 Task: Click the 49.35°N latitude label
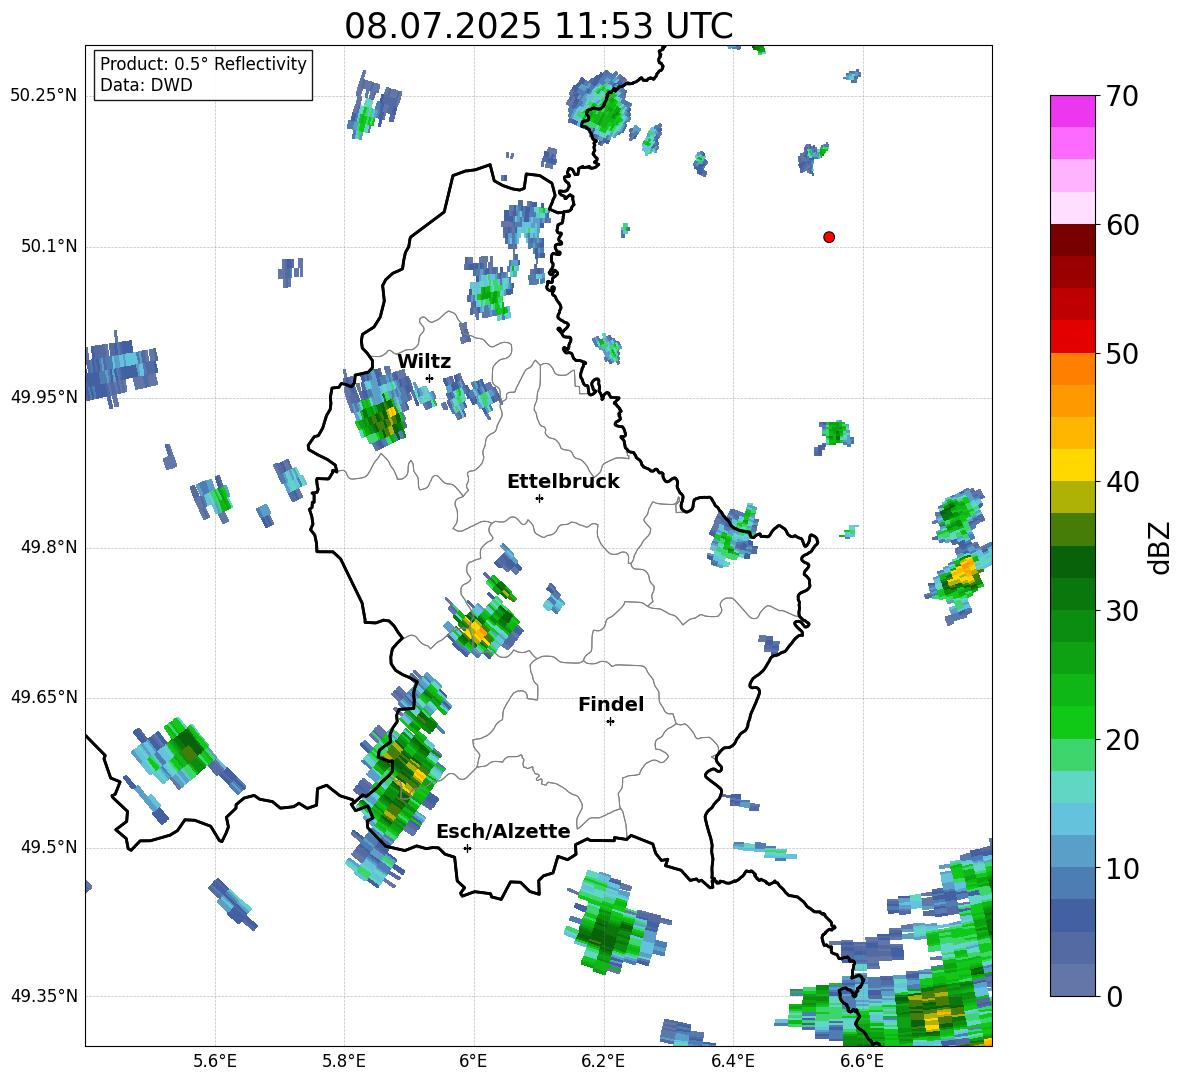pos(44,996)
